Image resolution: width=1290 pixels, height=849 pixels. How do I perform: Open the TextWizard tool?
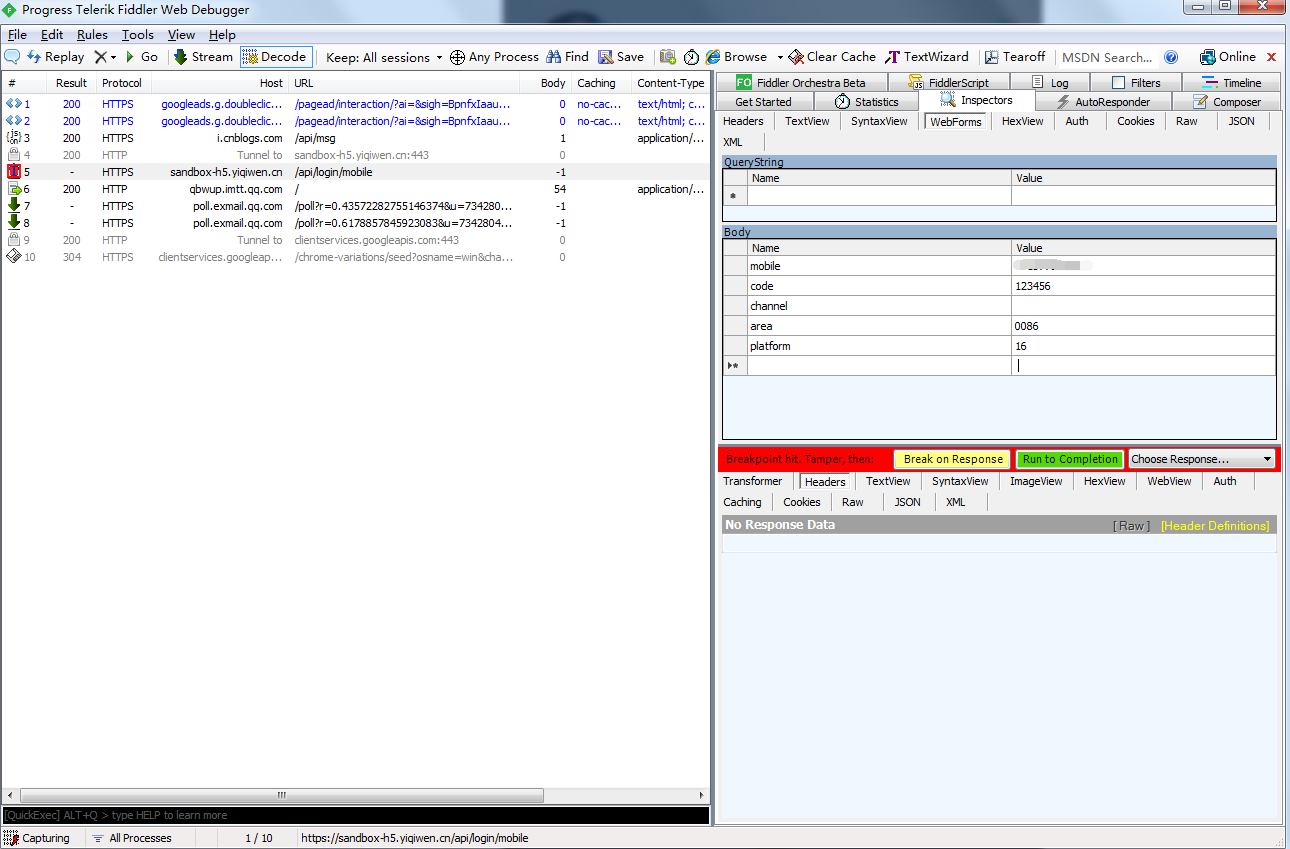click(927, 57)
